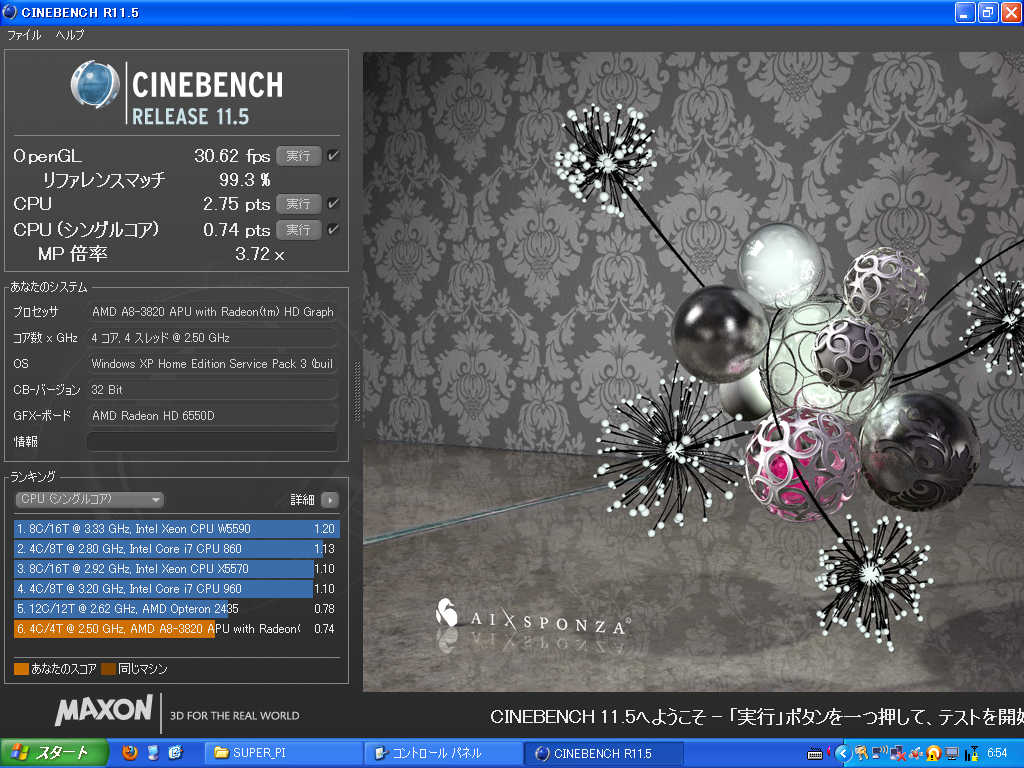Open the ranking type dropdown
The width and height of the screenshot is (1024, 768).
coord(89,499)
